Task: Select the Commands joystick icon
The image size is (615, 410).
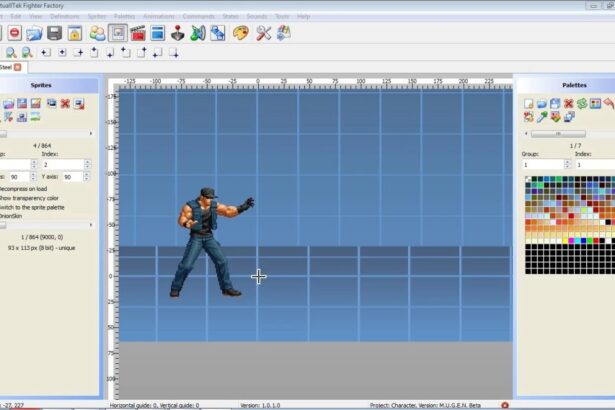Action: click(177, 33)
